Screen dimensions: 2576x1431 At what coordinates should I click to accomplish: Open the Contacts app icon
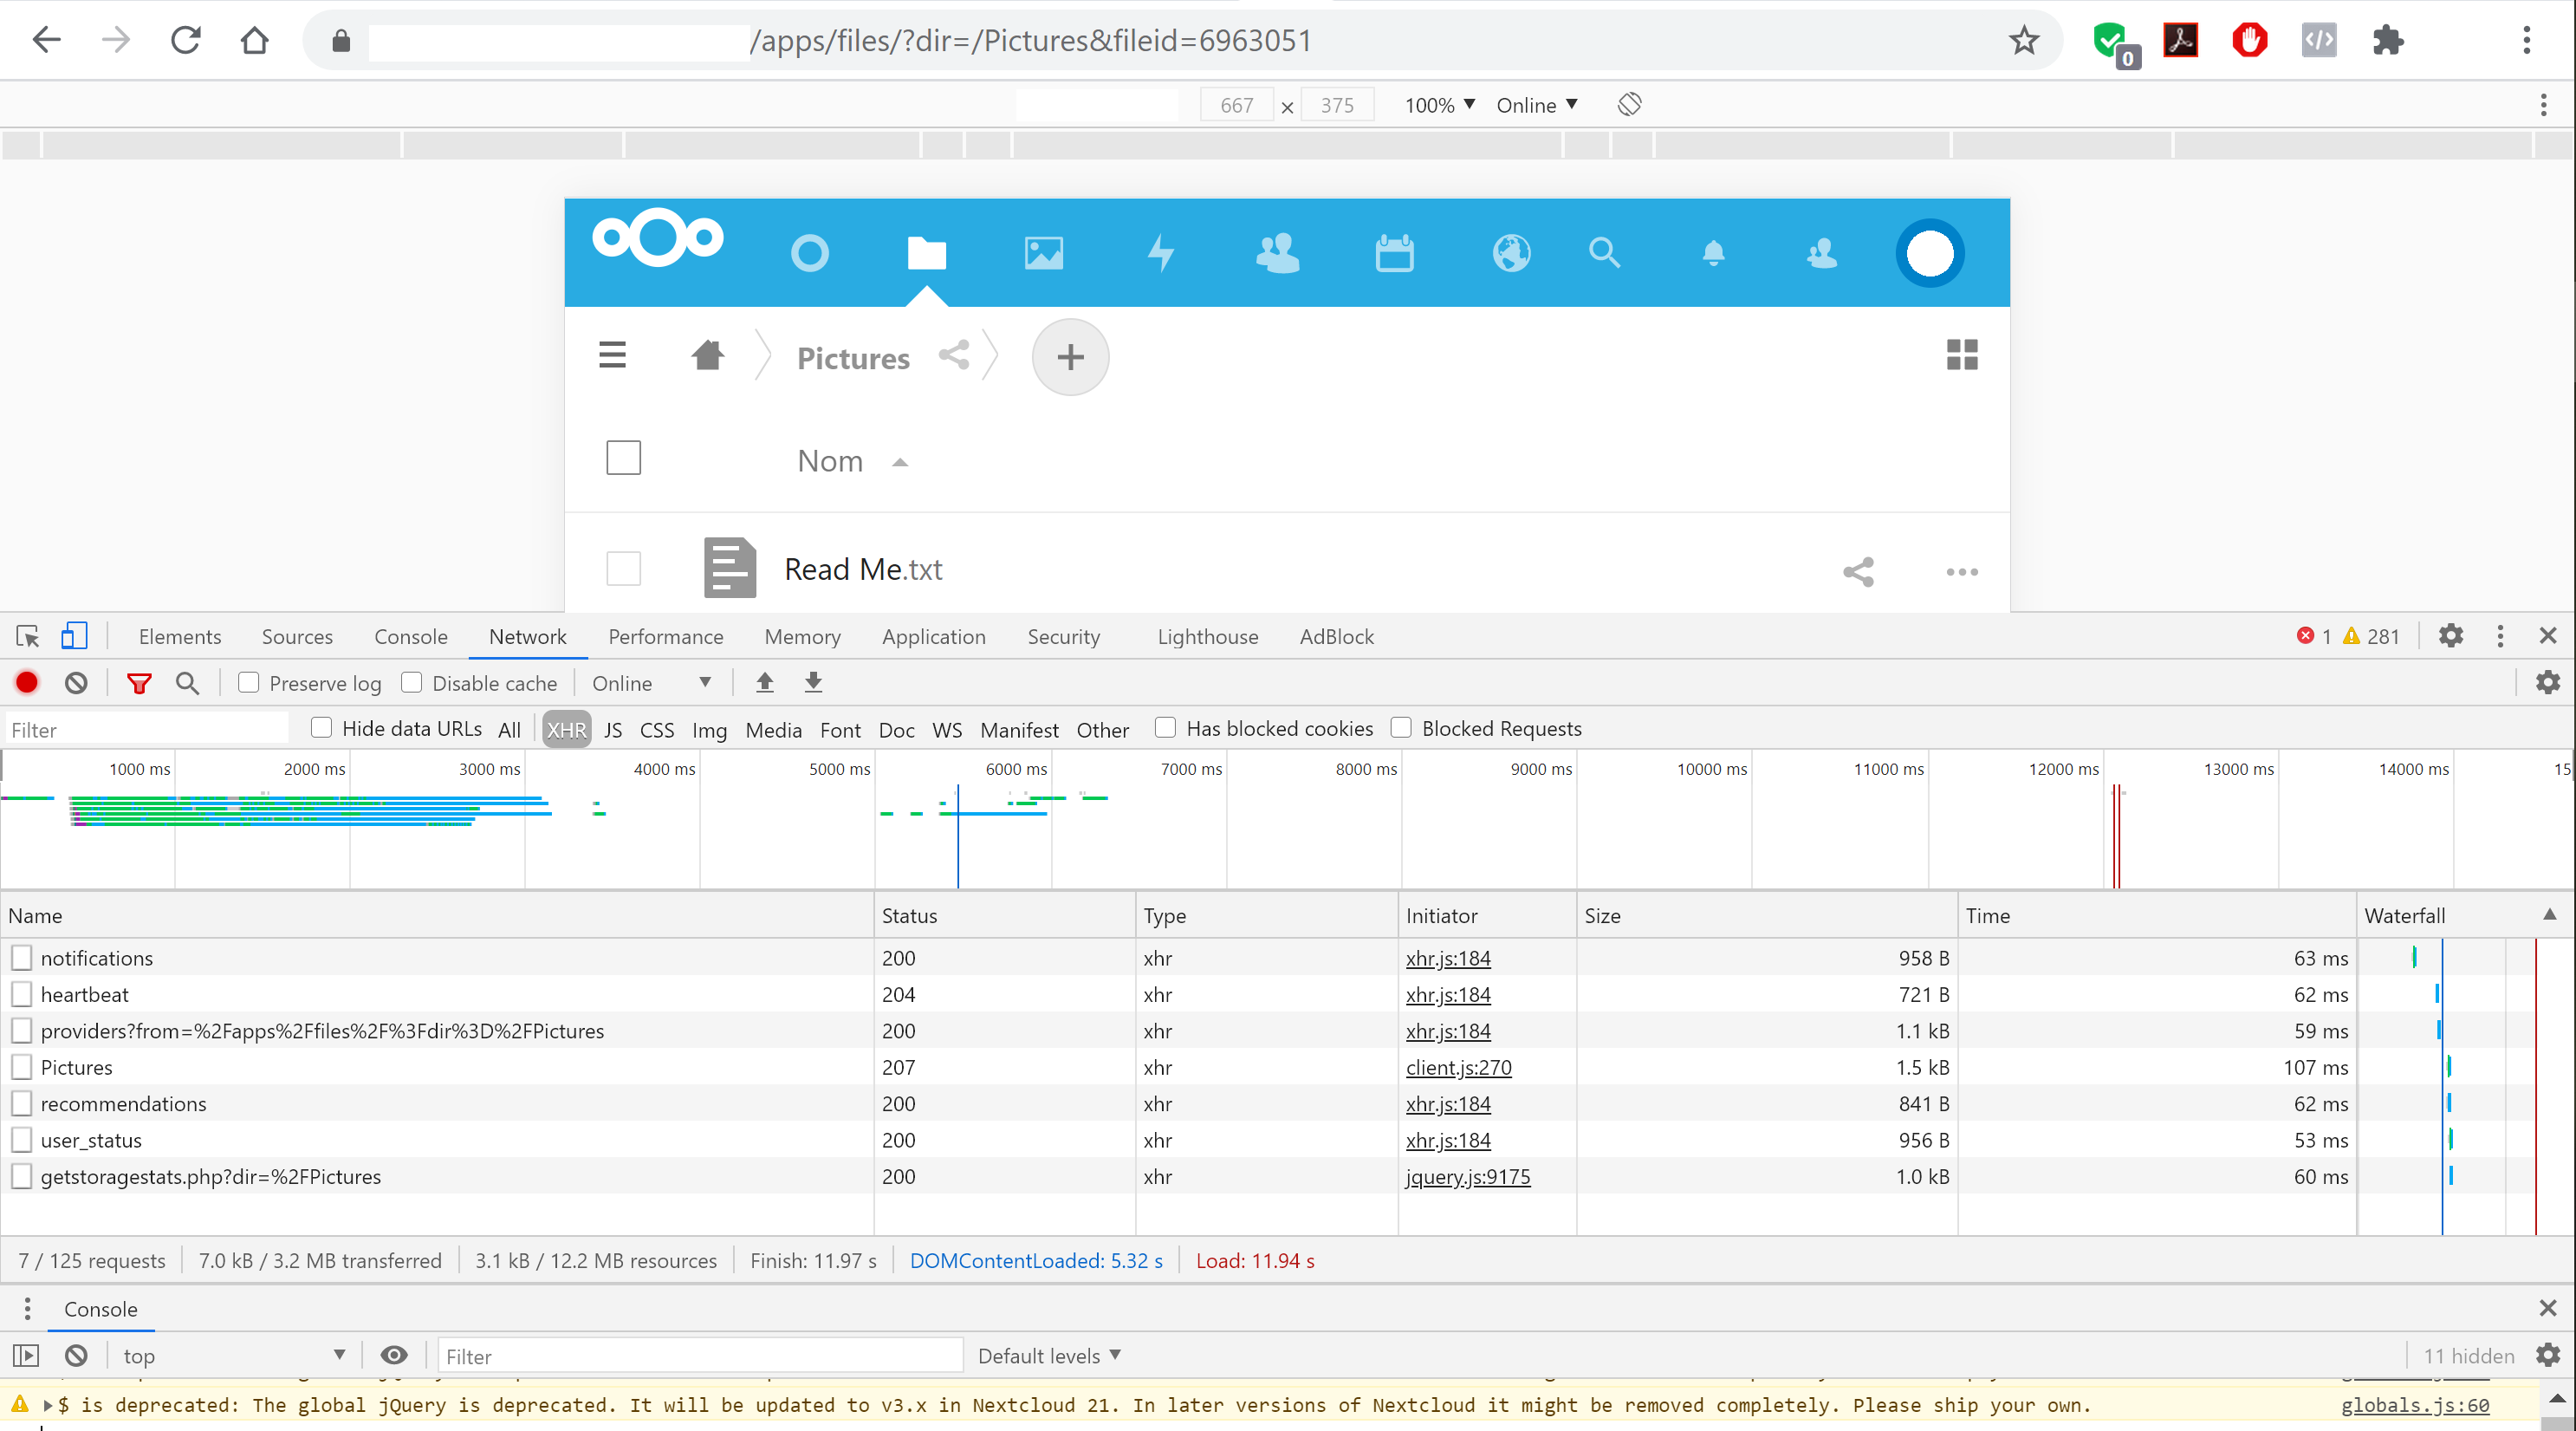click(x=1278, y=253)
